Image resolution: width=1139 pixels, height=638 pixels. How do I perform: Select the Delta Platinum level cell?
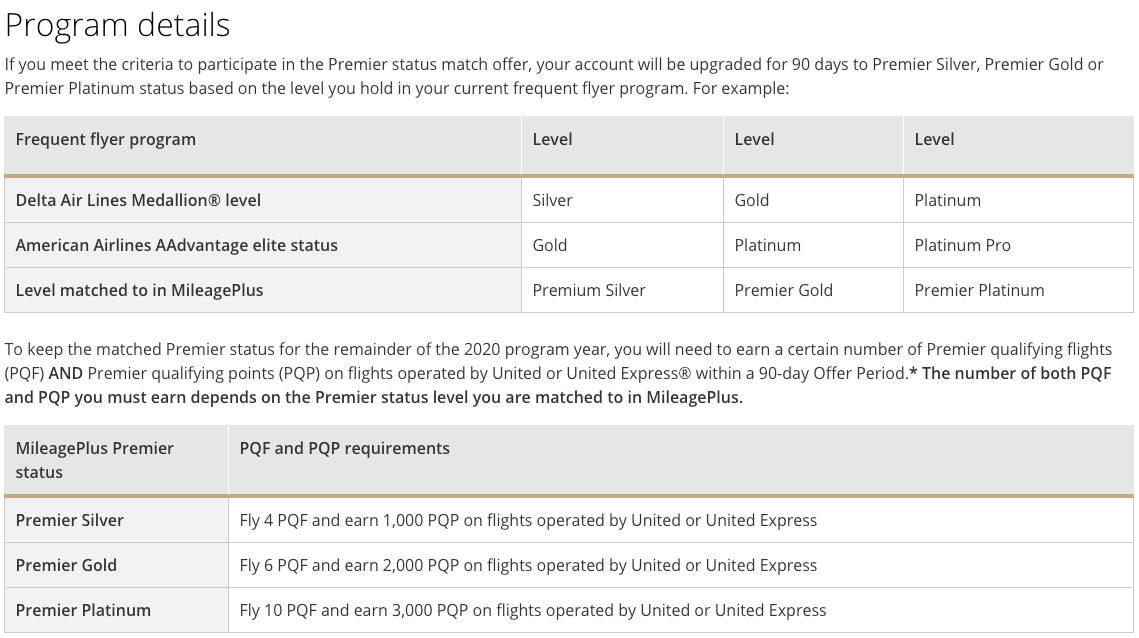[x=1018, y=201]
